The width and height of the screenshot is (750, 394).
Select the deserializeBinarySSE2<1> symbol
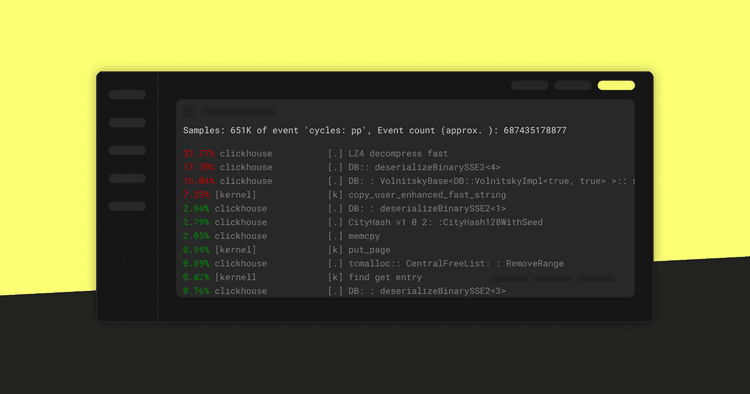pyautogui.click(x=427, y=208)
